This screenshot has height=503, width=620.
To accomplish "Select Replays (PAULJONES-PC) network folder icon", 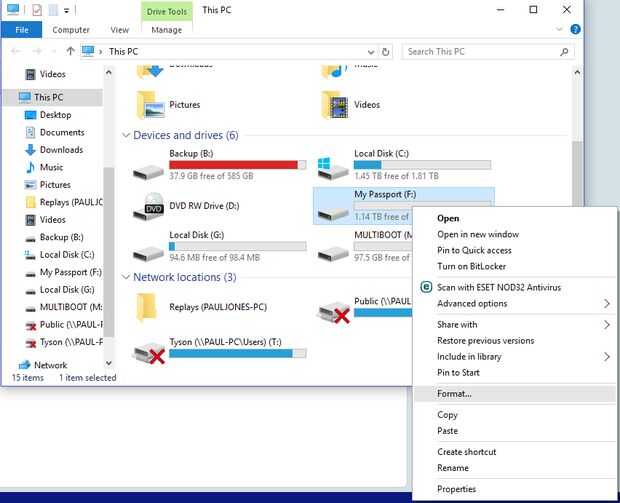I will 147,307.
